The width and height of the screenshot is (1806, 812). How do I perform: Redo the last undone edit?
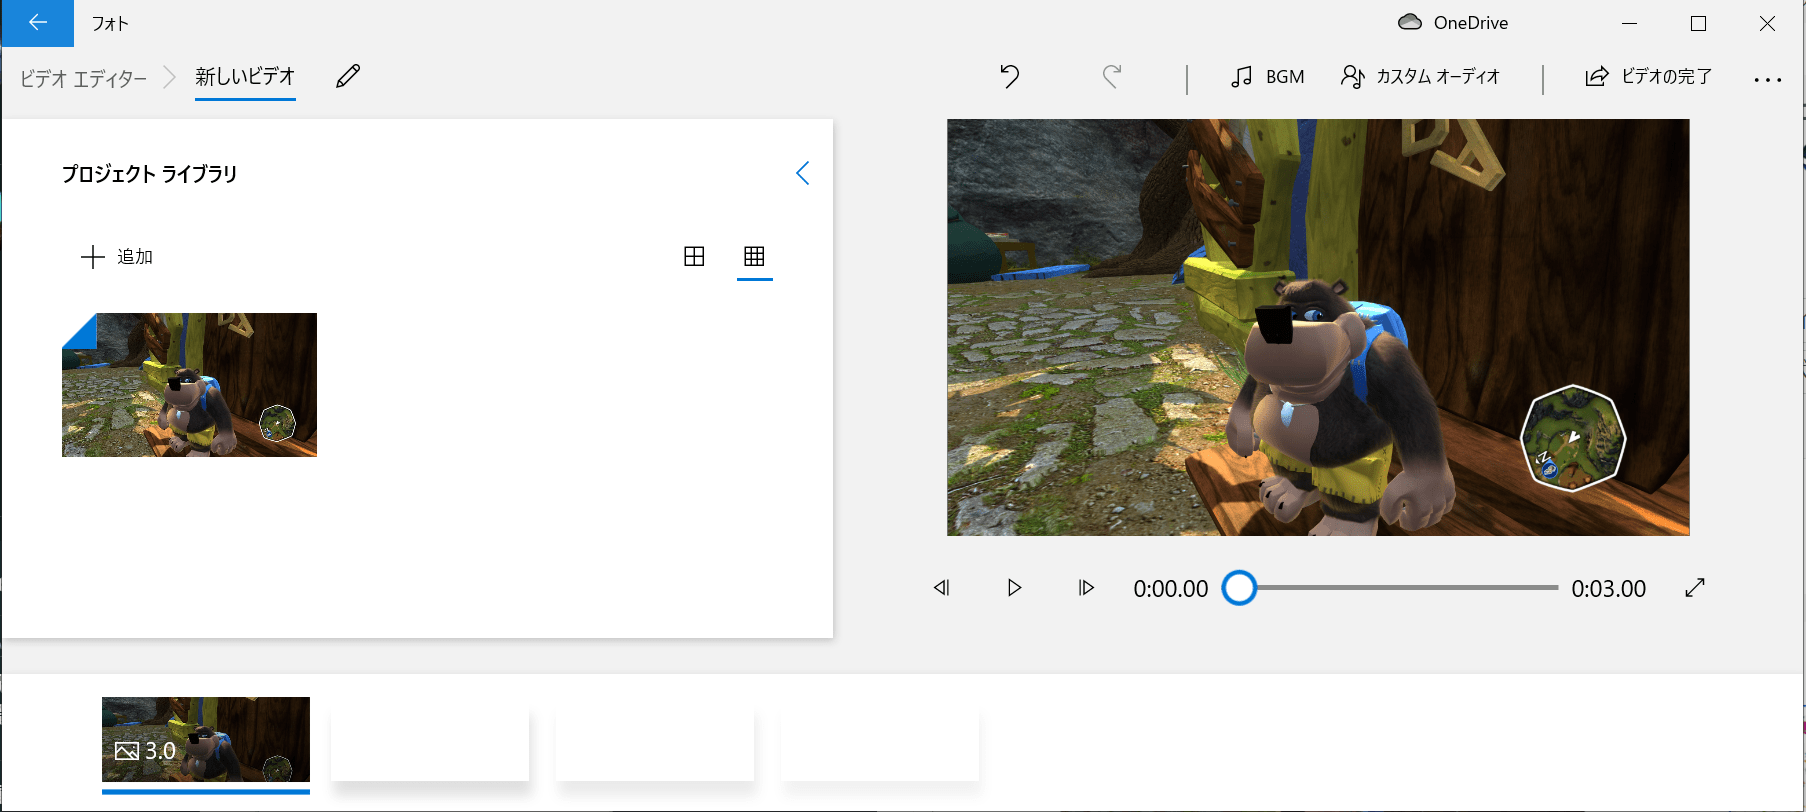point(1112,76)
